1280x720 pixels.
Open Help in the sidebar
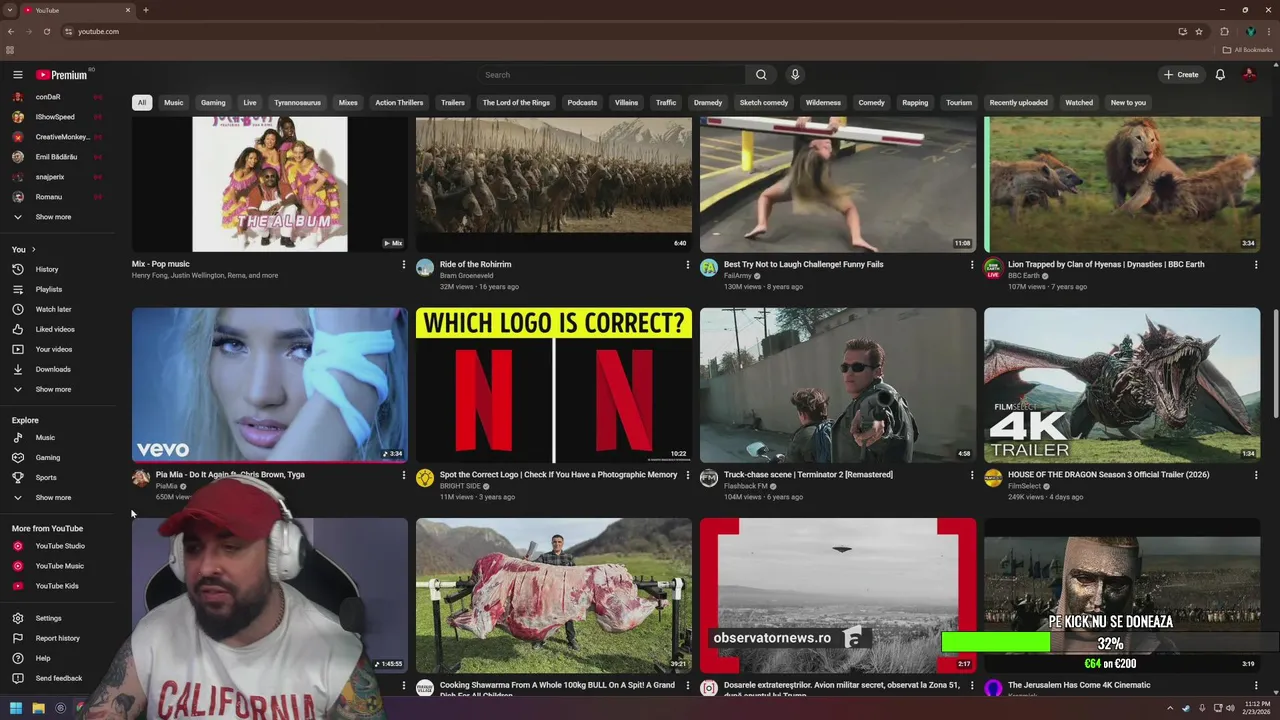click(43, 658)
